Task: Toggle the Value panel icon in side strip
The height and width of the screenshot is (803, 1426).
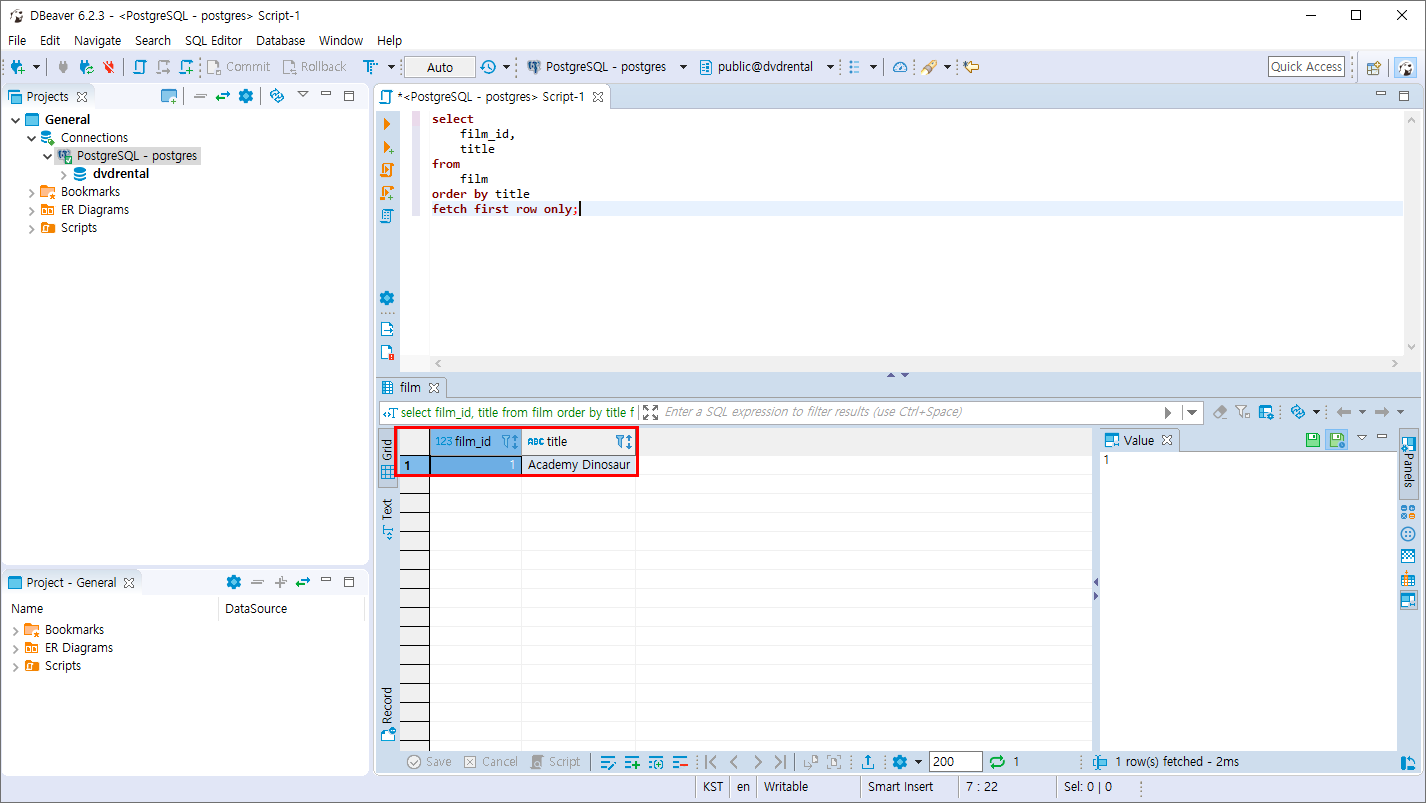Action: (x=1408, y=600)
